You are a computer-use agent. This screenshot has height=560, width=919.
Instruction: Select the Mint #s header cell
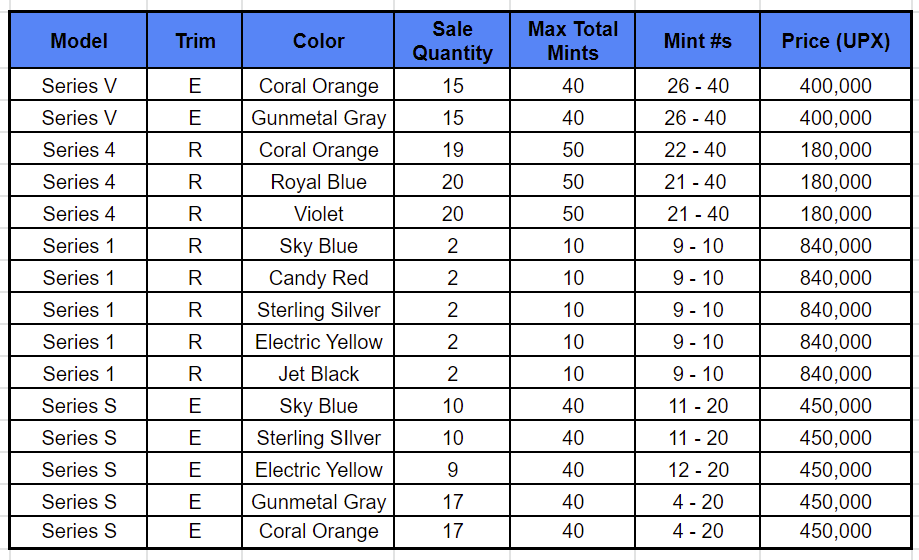[697, 40]
